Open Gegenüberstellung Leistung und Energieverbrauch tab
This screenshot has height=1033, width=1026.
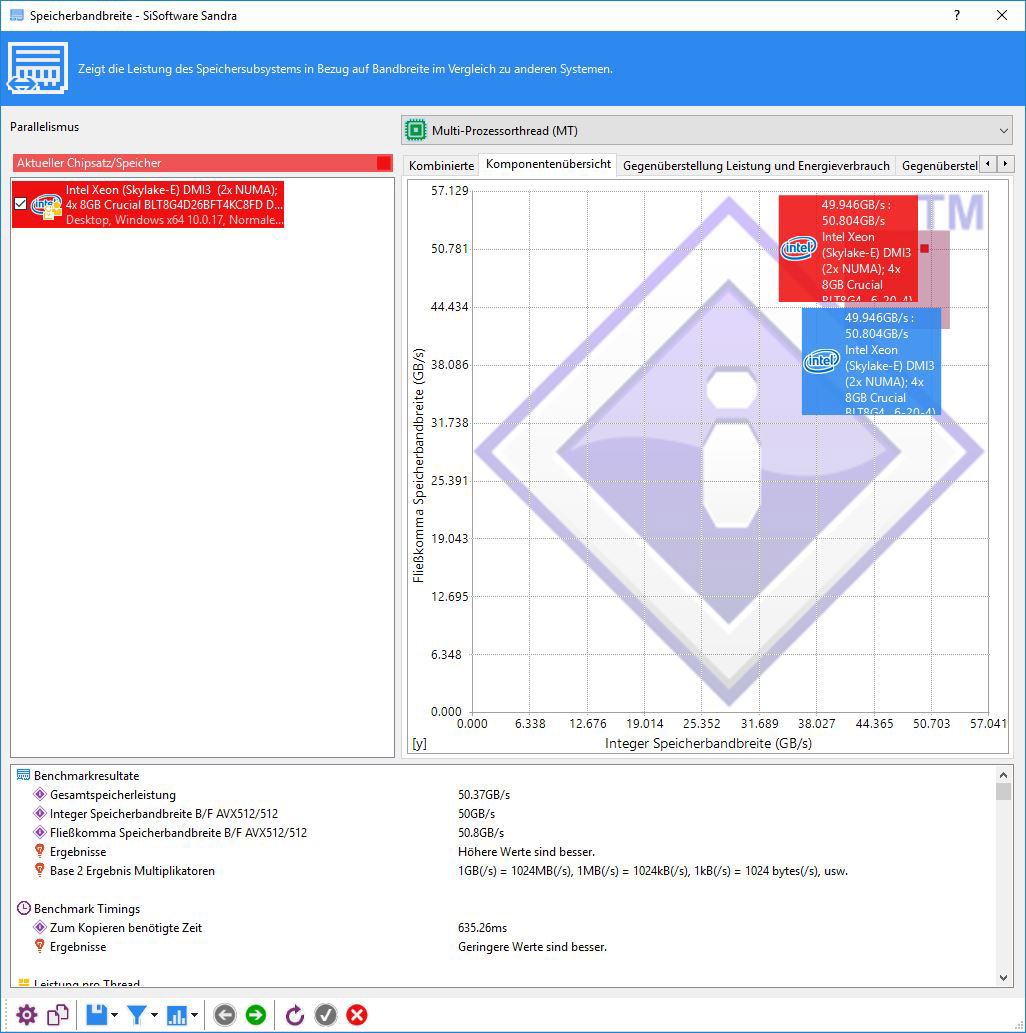756,165
